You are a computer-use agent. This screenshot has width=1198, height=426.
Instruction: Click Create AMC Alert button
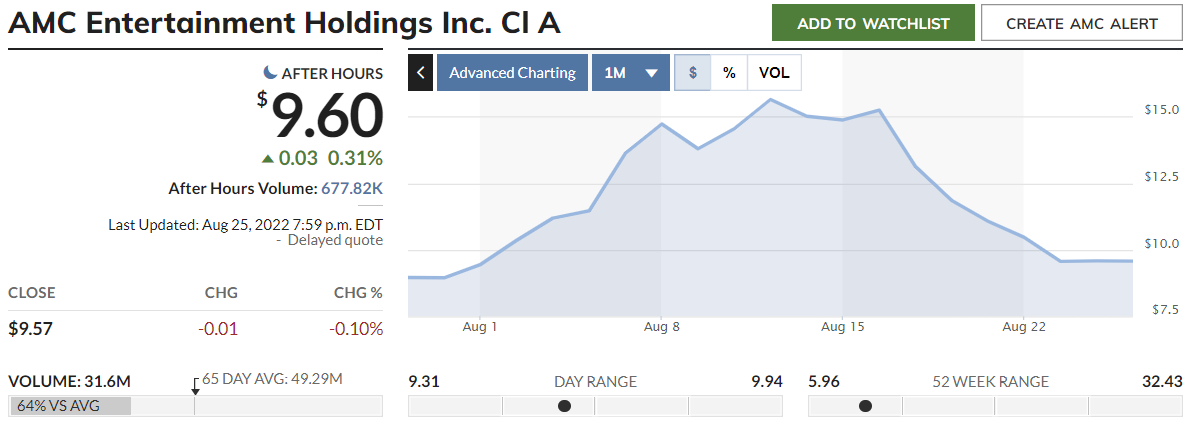(x=1081, y=23)
